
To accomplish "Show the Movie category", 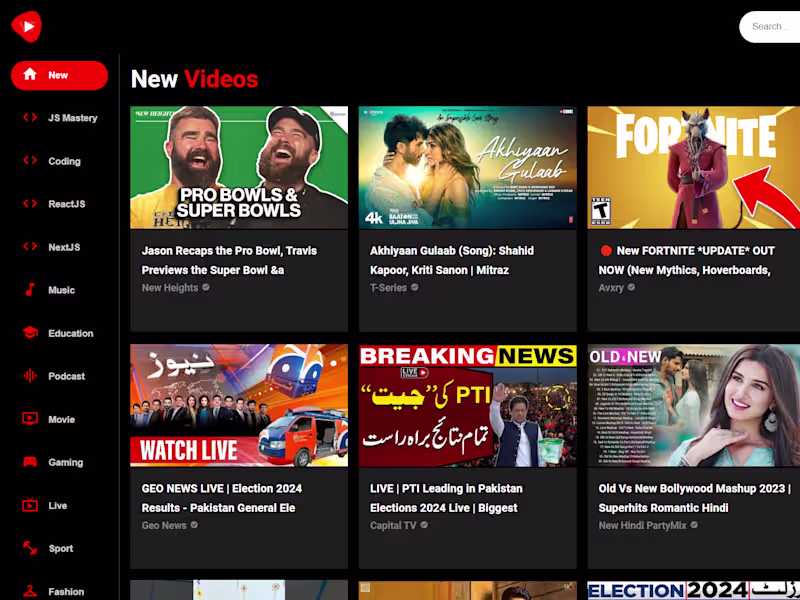I will (x=61, y=419).
